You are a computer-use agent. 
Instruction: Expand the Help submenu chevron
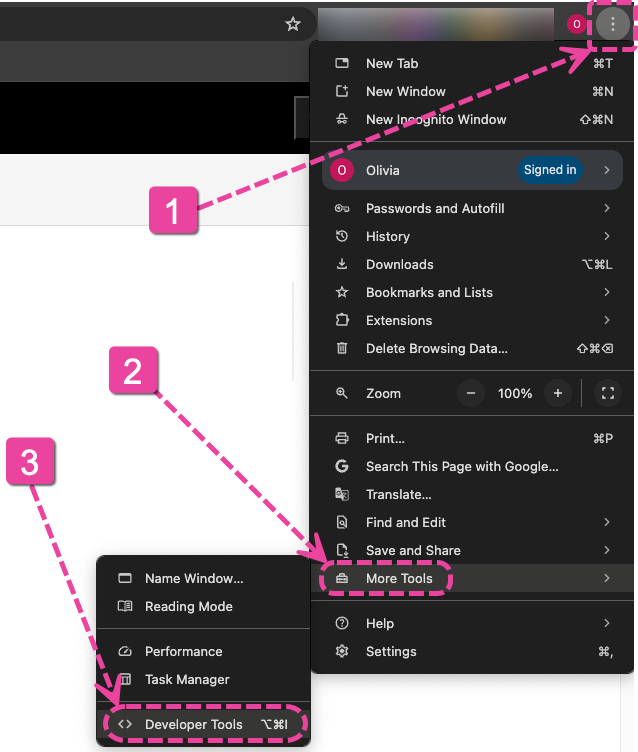pos(607,623)
